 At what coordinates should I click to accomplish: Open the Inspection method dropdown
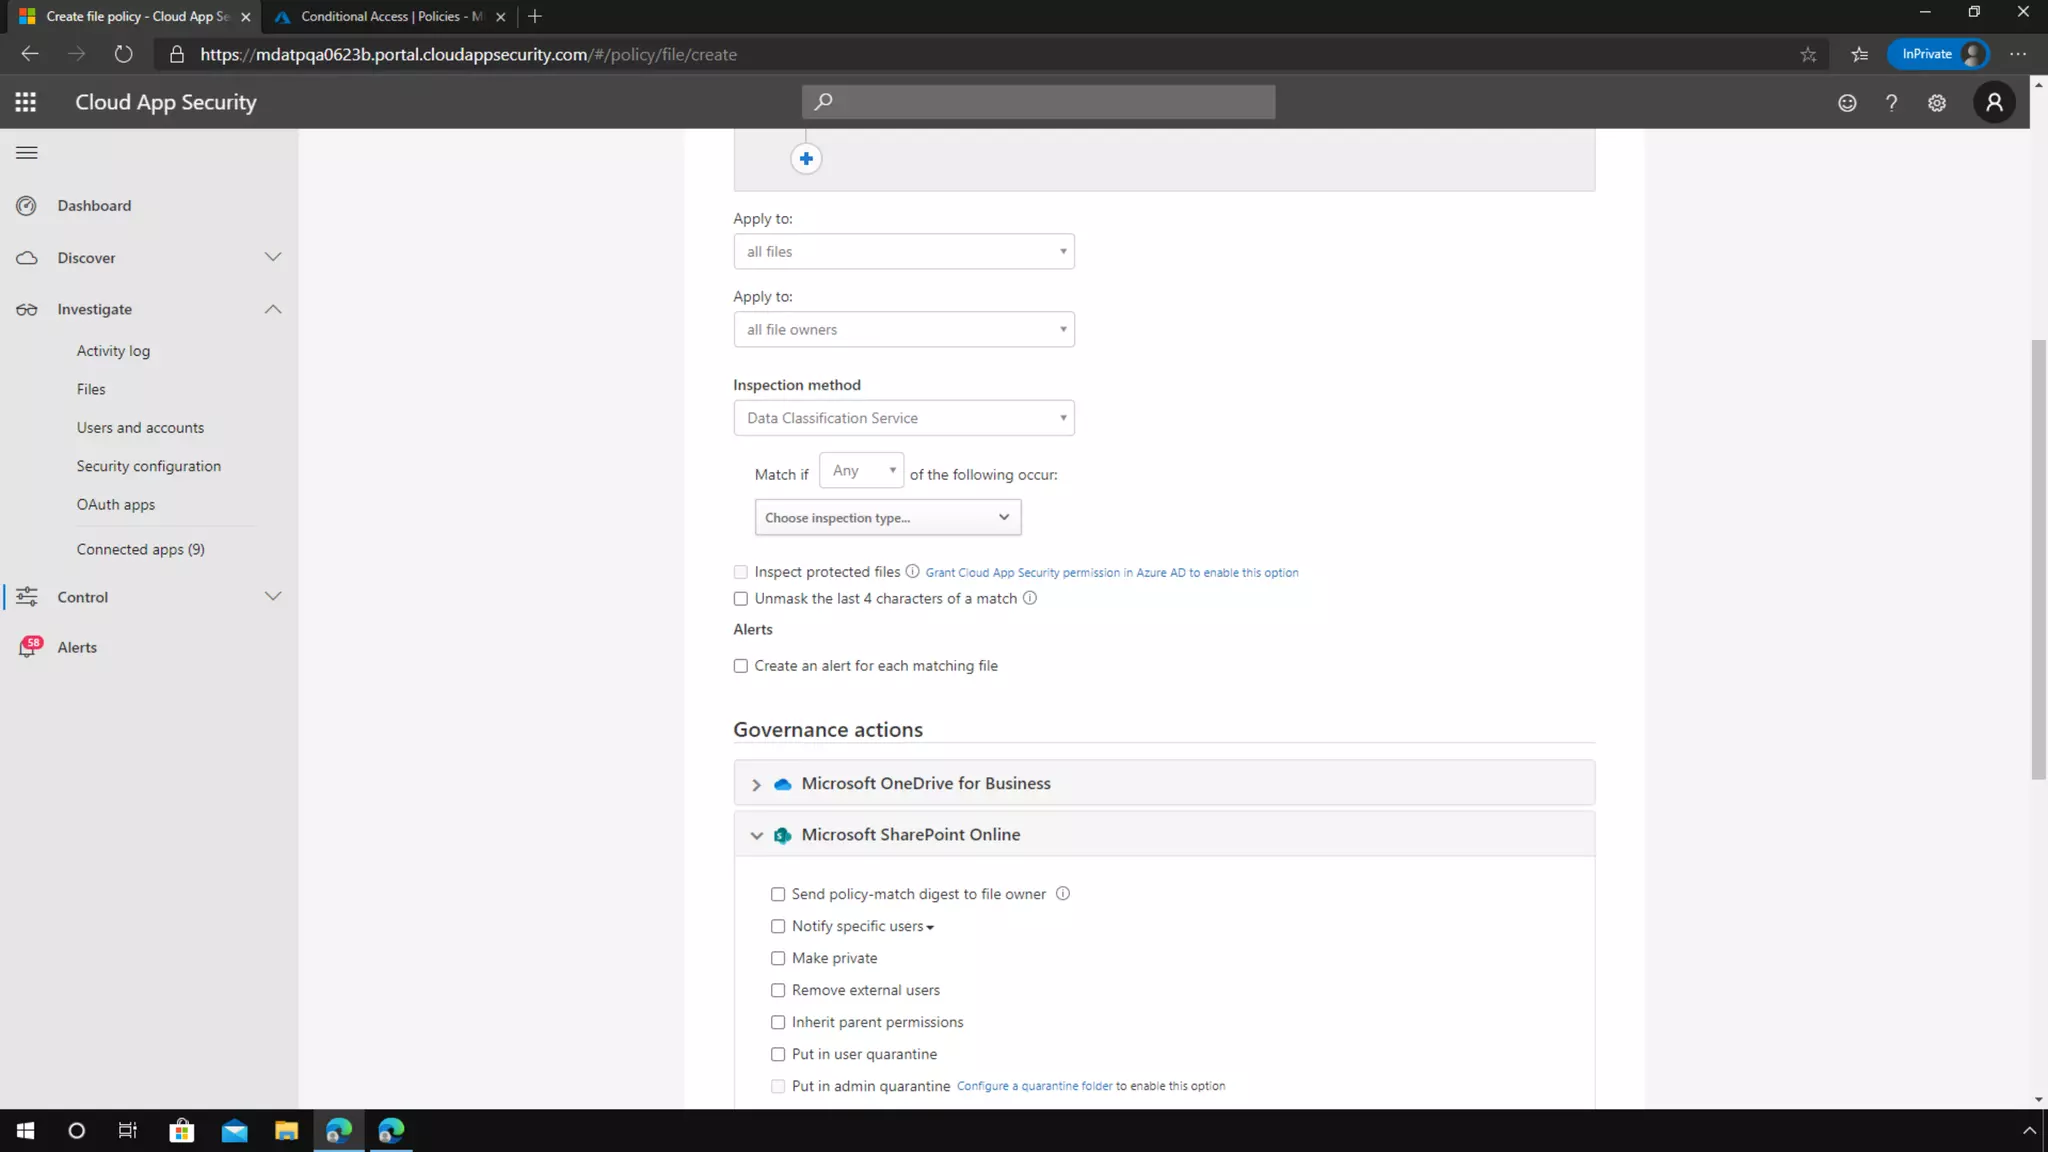[903, 418]
